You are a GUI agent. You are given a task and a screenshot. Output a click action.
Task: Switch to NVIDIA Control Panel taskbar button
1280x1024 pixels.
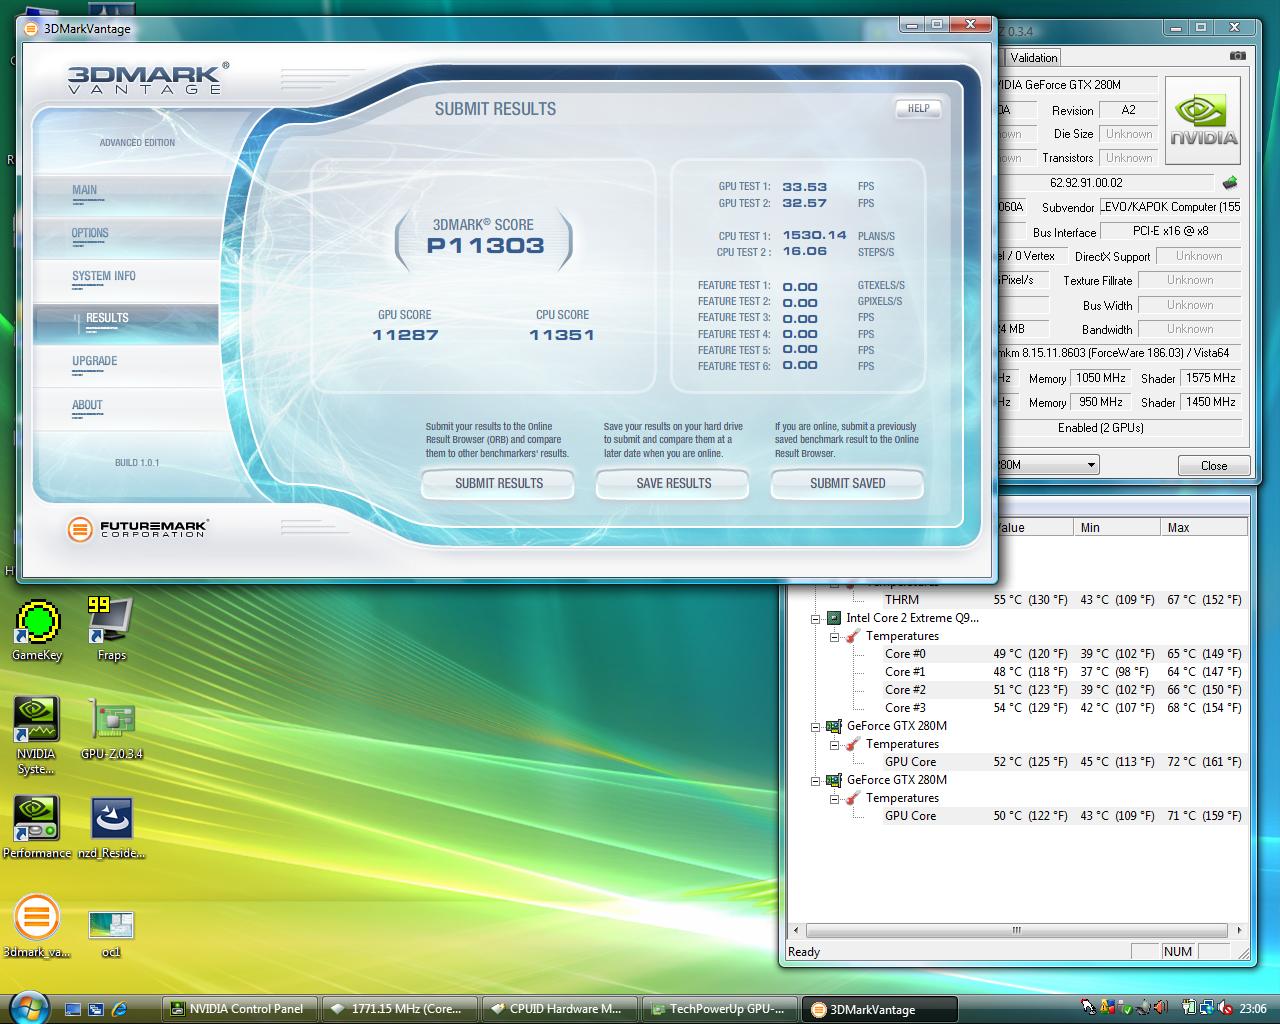click(x=240, y=1009)
